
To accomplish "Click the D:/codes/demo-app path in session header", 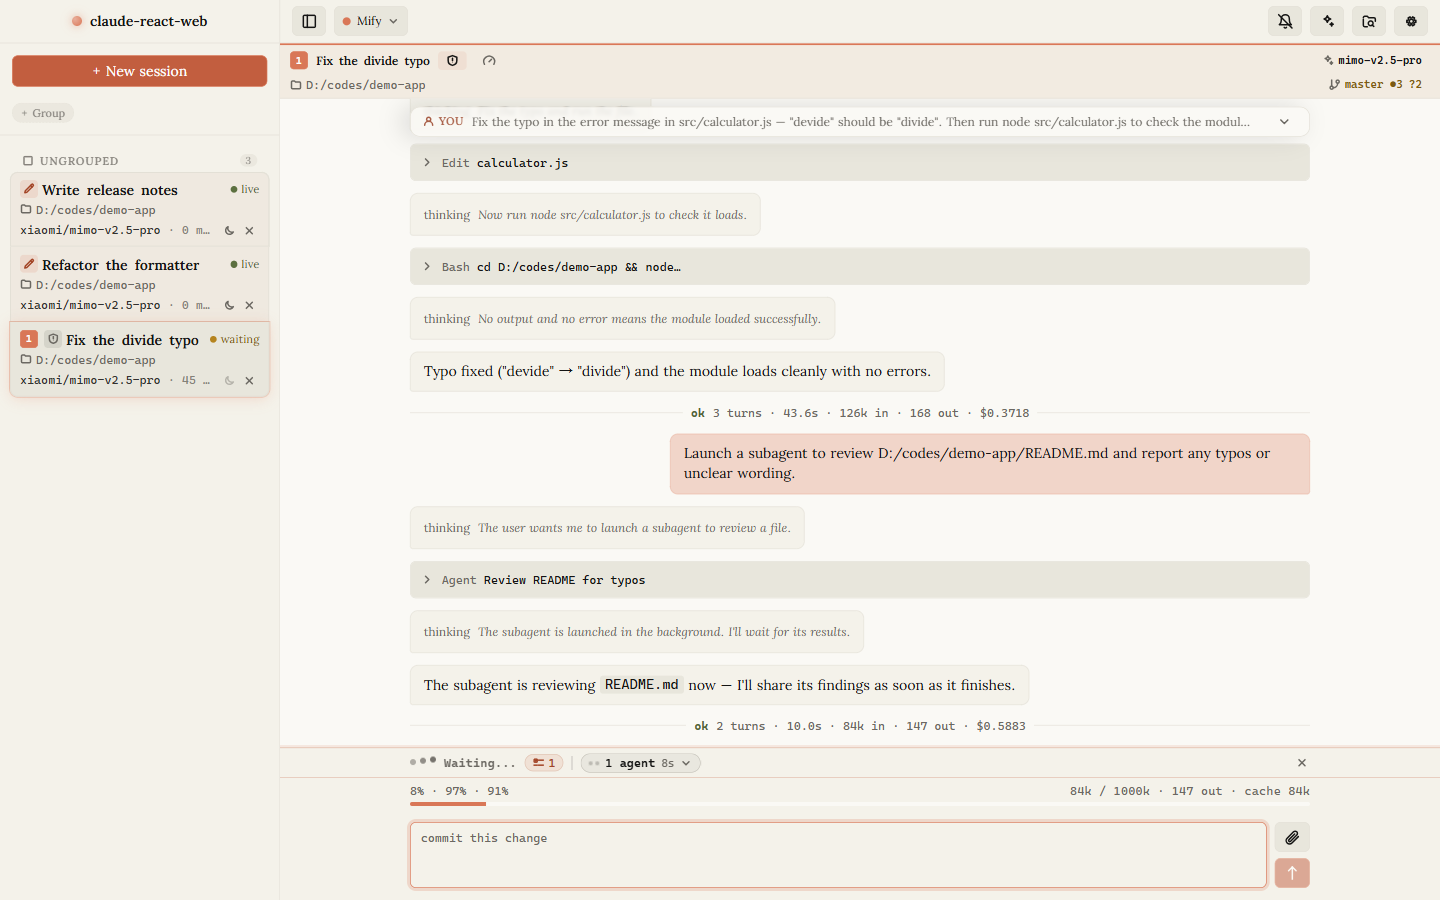I will pyautogui.click(x=358, y=85).
